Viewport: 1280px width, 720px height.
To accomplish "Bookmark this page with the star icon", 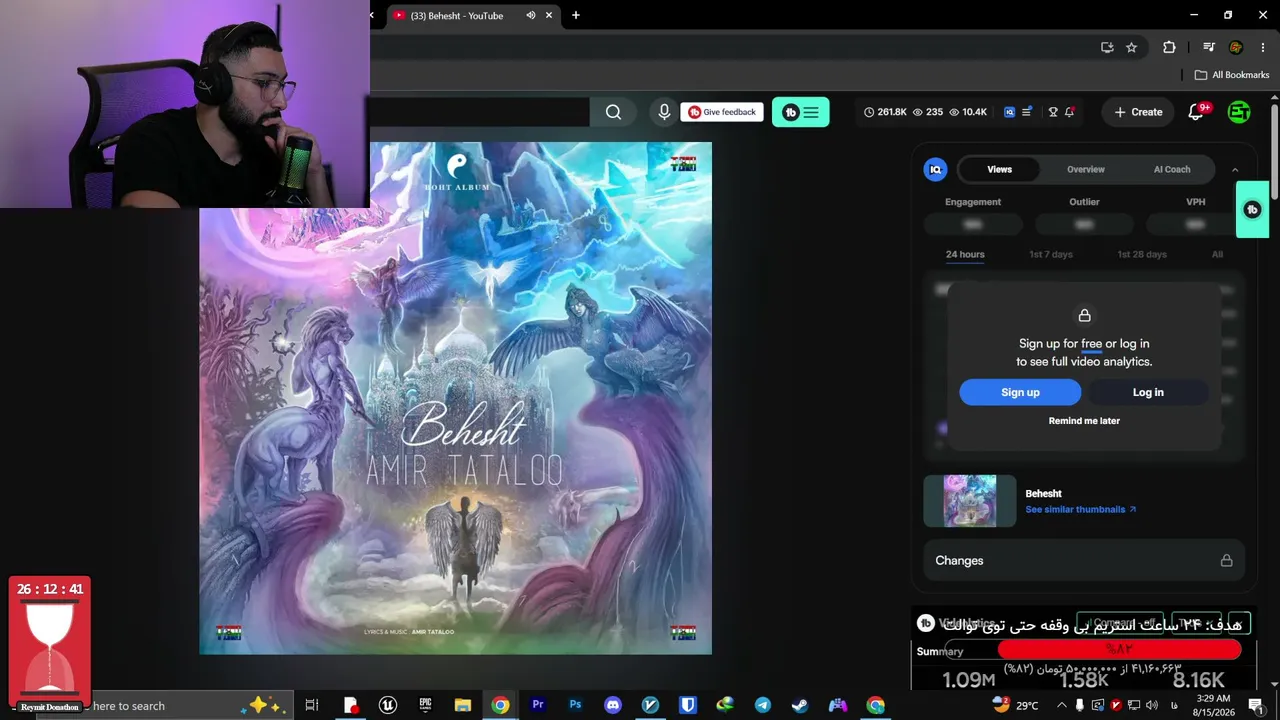I will pos(1131,47).
